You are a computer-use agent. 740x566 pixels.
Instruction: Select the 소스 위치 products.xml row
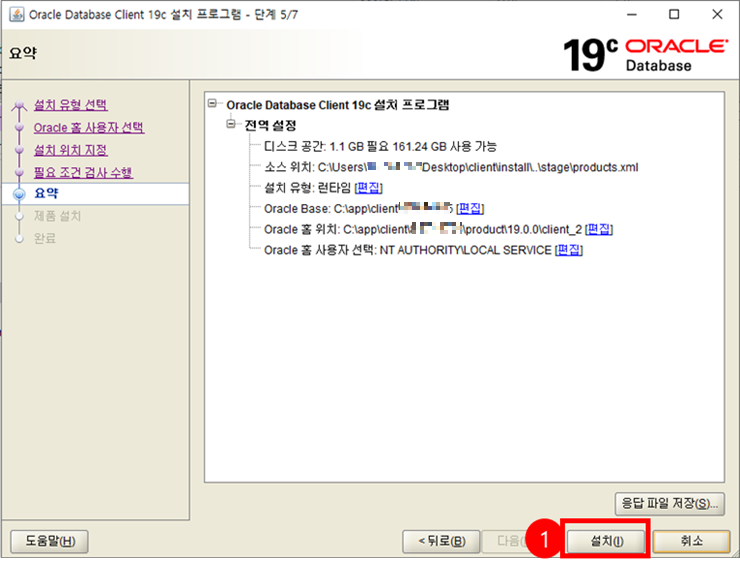451,167
